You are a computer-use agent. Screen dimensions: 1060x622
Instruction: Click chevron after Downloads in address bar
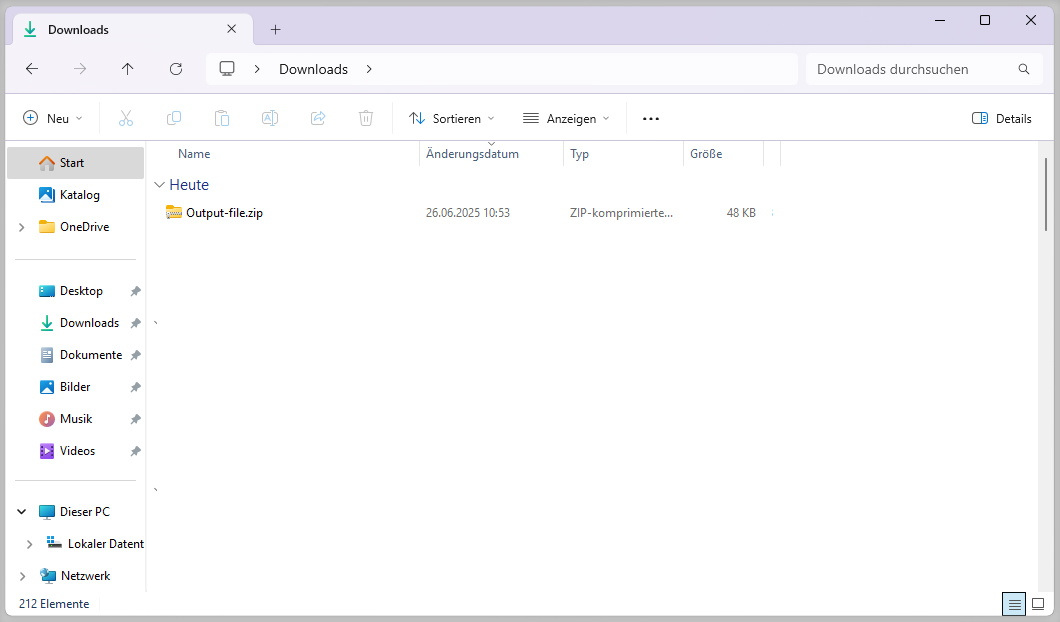coord(369,69)
